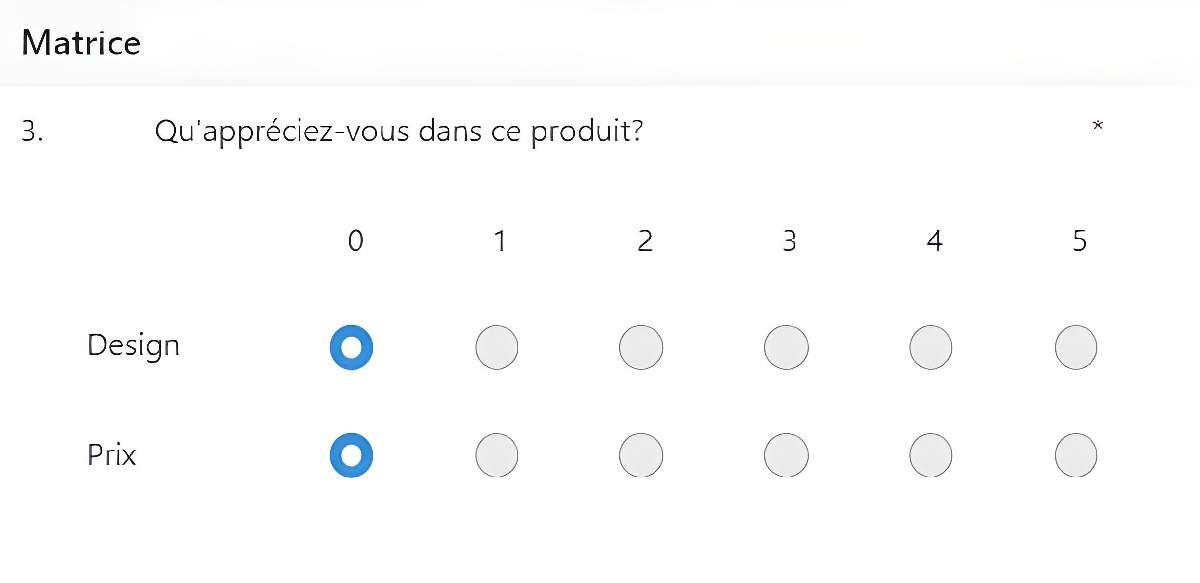The width and height of the screenshot is (1200, 583).
Task: Set Prix rating to 3
Action: click(x=786, y=456)
